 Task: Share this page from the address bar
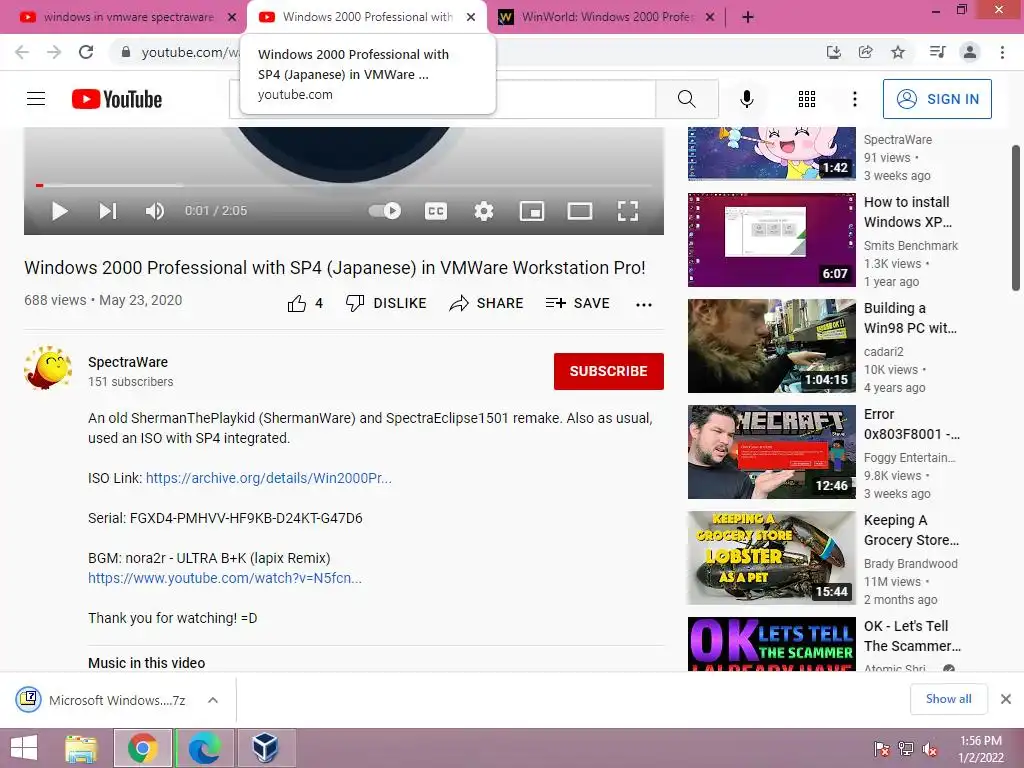point(866,52)
